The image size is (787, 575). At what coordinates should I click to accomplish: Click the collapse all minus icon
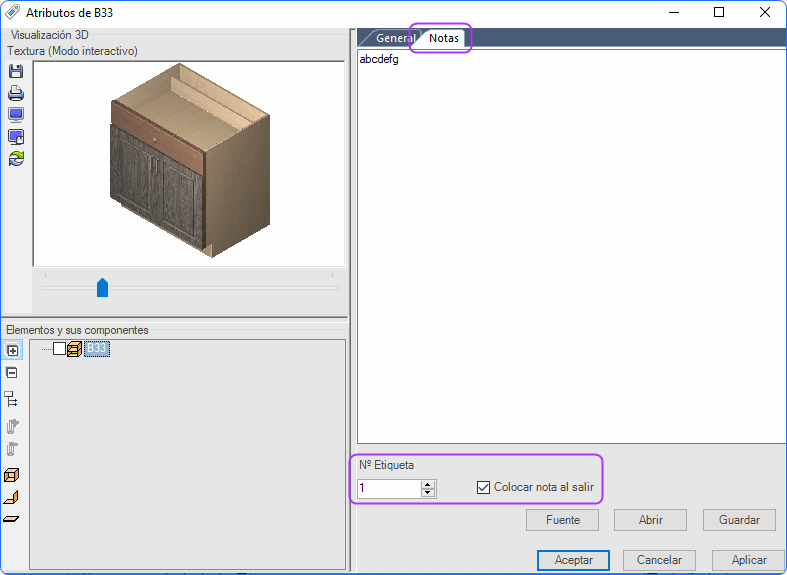pyautogui.click(x=12, y=373)
